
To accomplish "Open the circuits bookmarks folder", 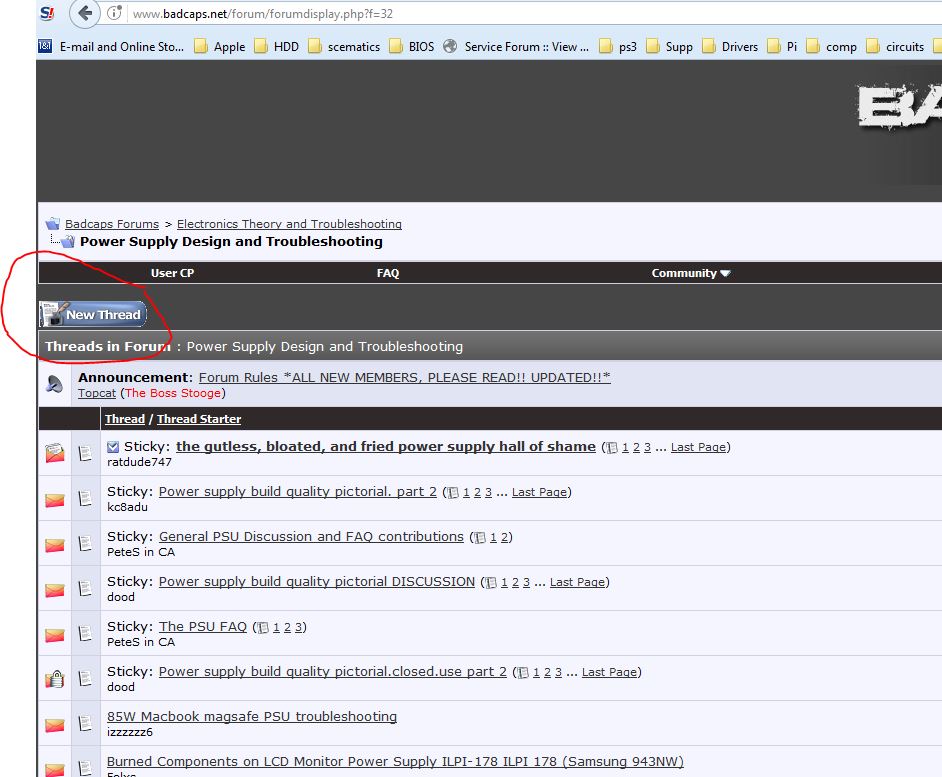I will click(x=895, y=47).
